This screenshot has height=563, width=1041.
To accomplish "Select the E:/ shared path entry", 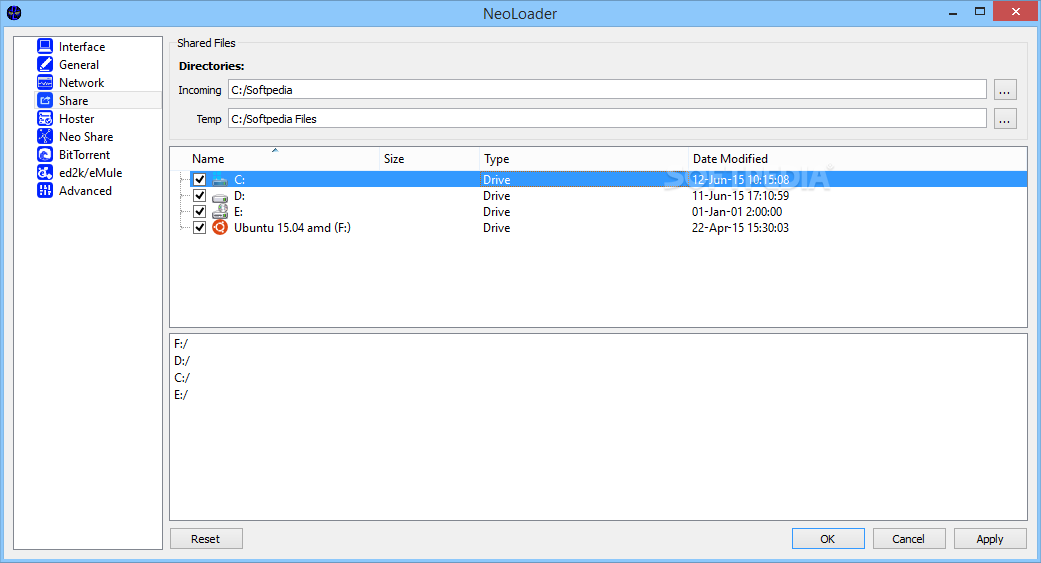I will pyautogui.click(x=181, y=394).
